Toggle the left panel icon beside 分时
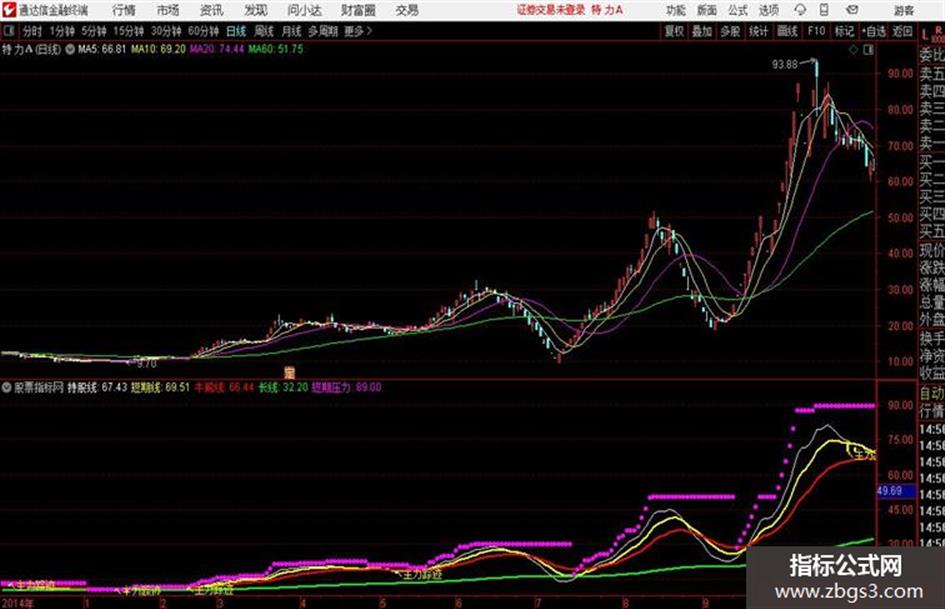945x609 pixels. click(8, 31)
